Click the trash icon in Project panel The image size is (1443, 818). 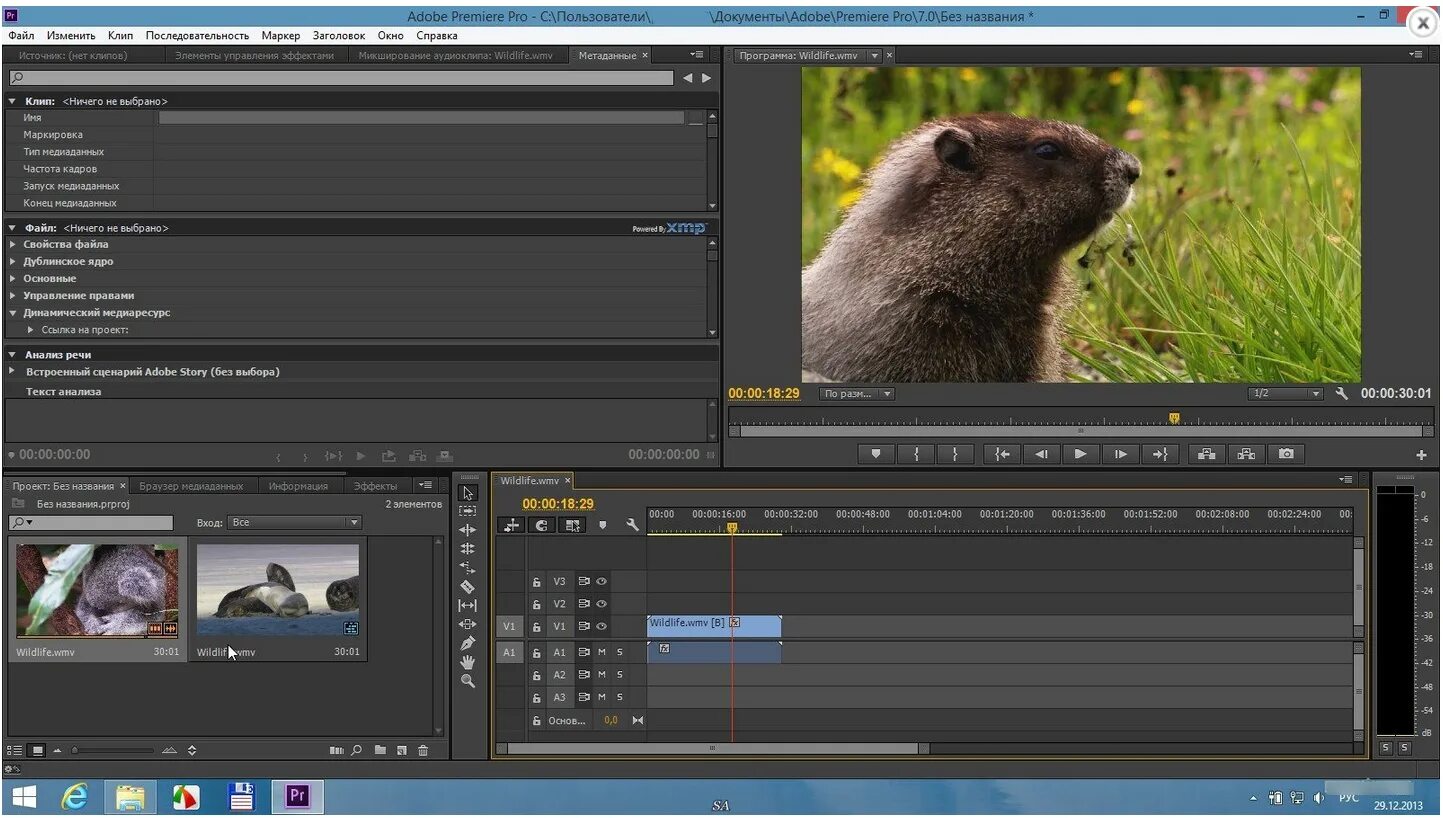(x=423, y=750)
